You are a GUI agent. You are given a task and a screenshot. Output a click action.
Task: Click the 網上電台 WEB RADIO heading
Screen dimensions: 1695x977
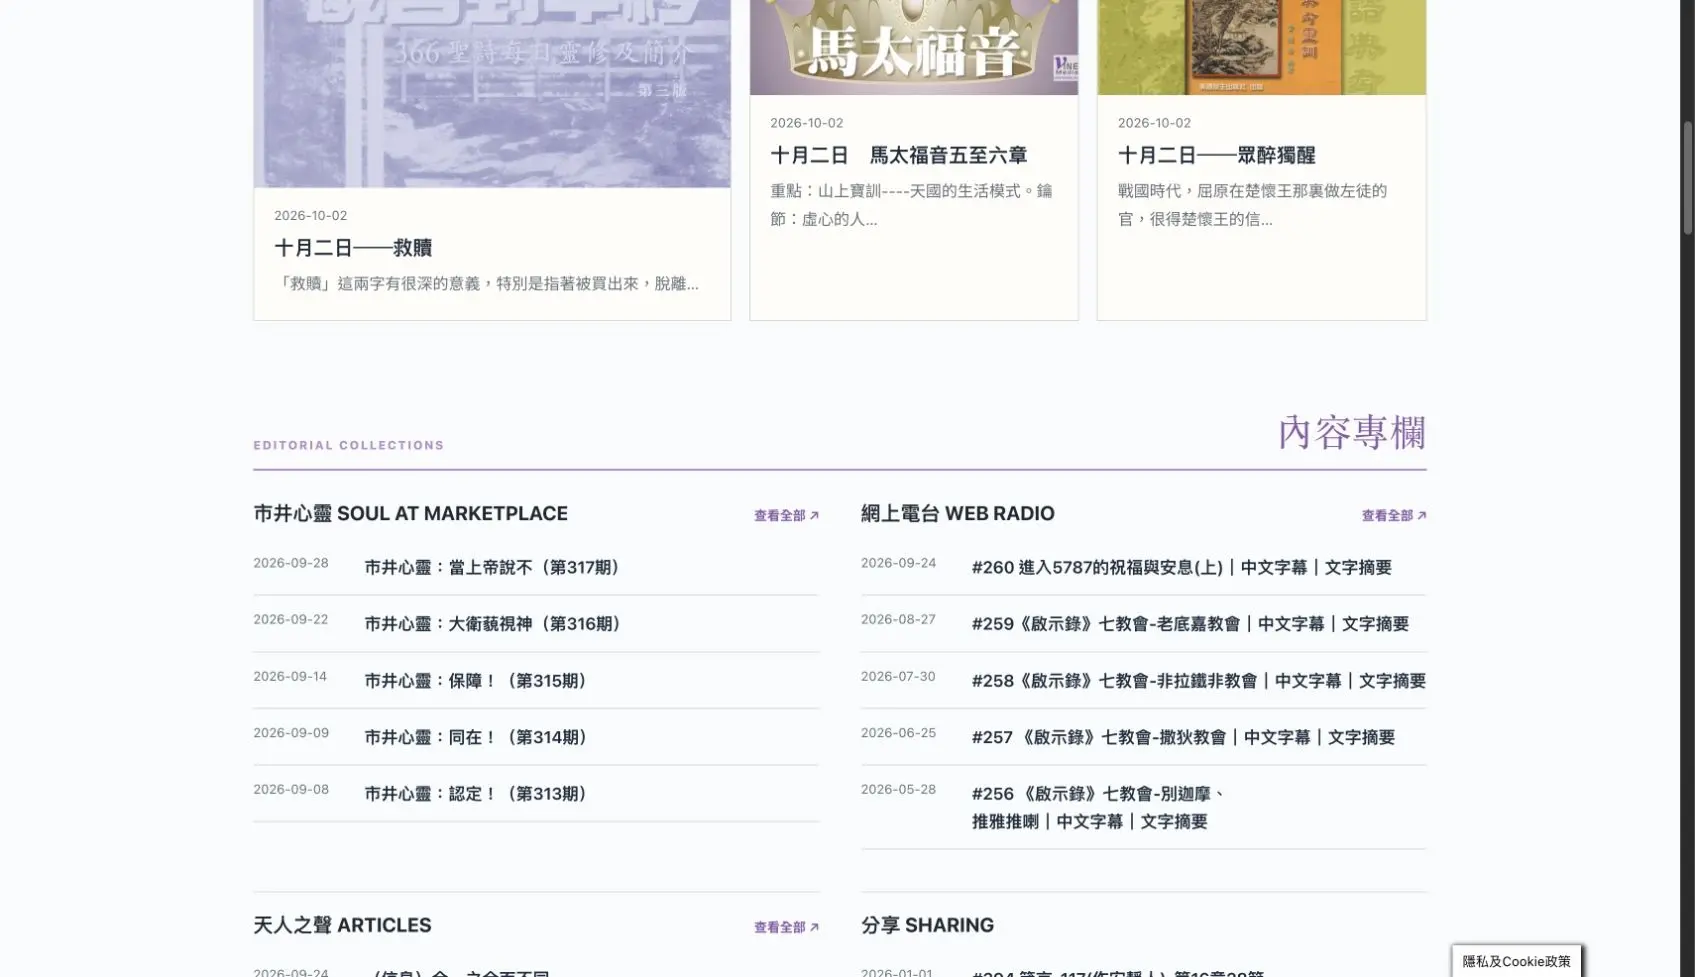click(x=957, y=514)
